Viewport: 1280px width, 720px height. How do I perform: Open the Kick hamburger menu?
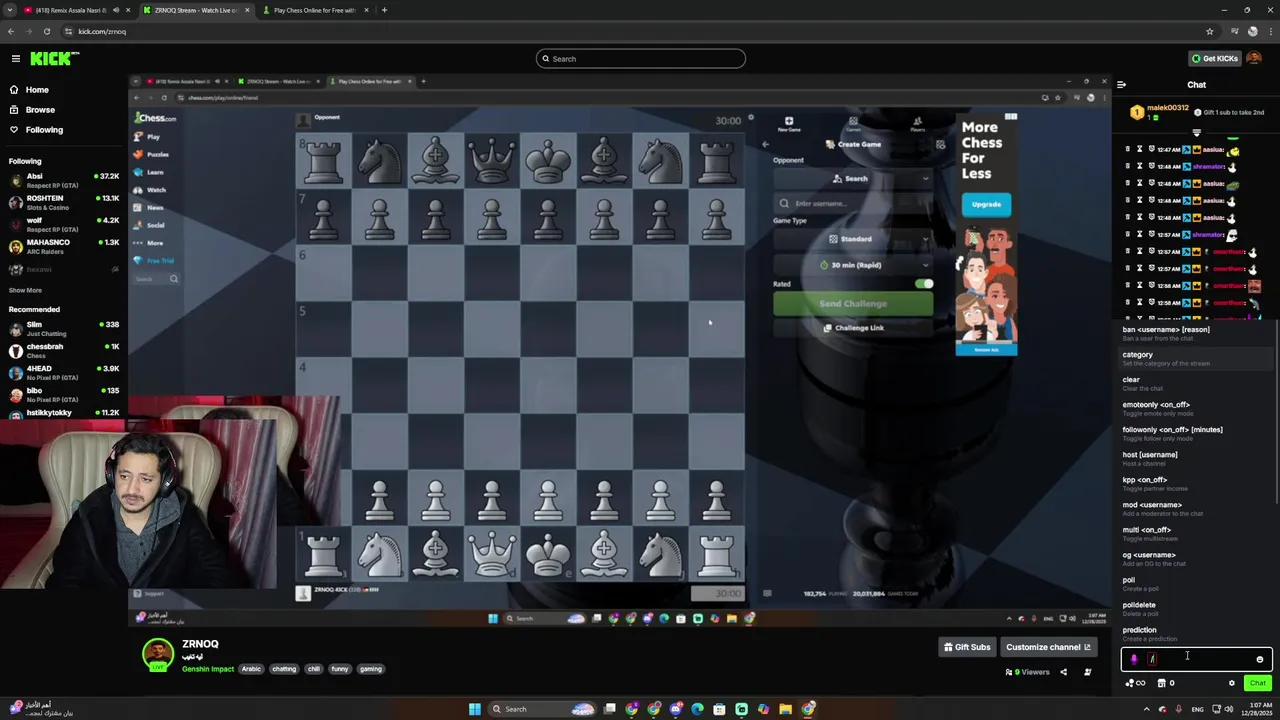click(16, 59)
